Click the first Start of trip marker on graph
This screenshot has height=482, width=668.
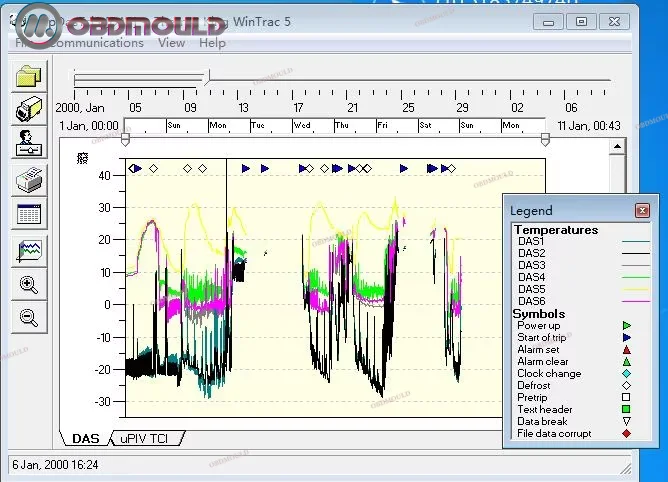137,169
